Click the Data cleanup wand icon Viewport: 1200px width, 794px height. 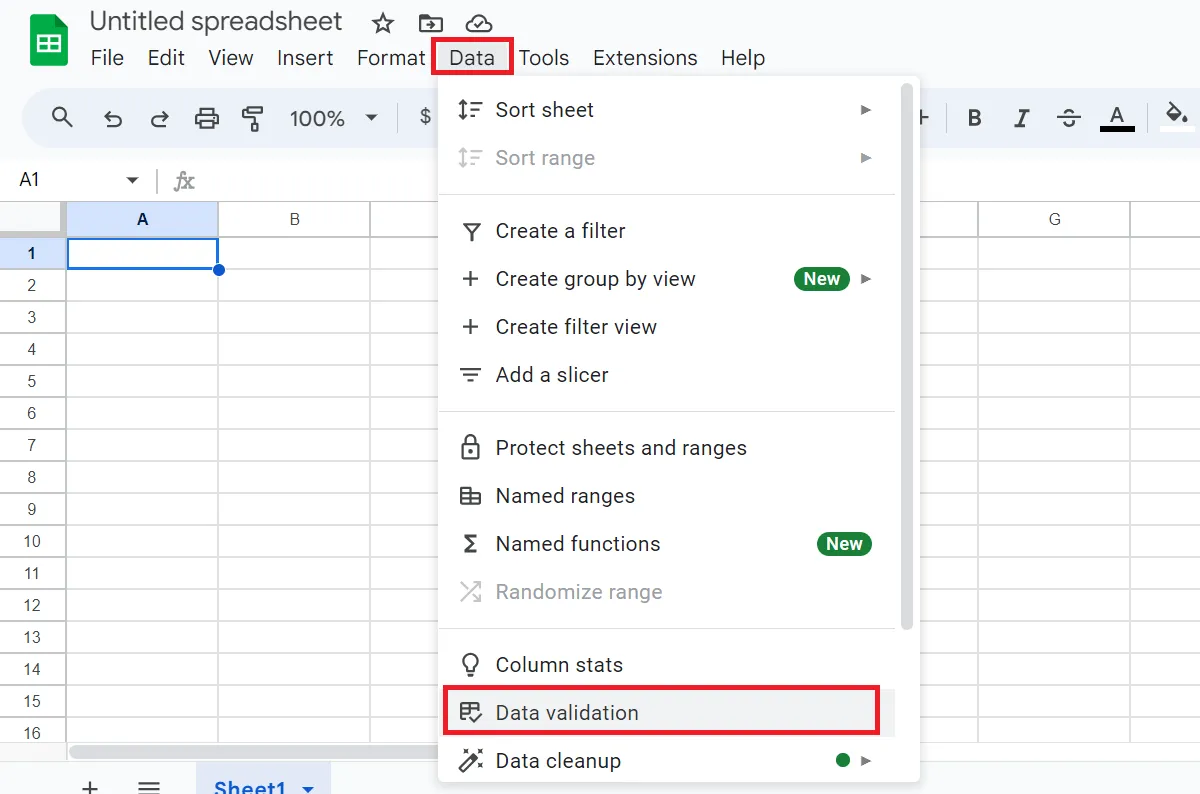470,761
